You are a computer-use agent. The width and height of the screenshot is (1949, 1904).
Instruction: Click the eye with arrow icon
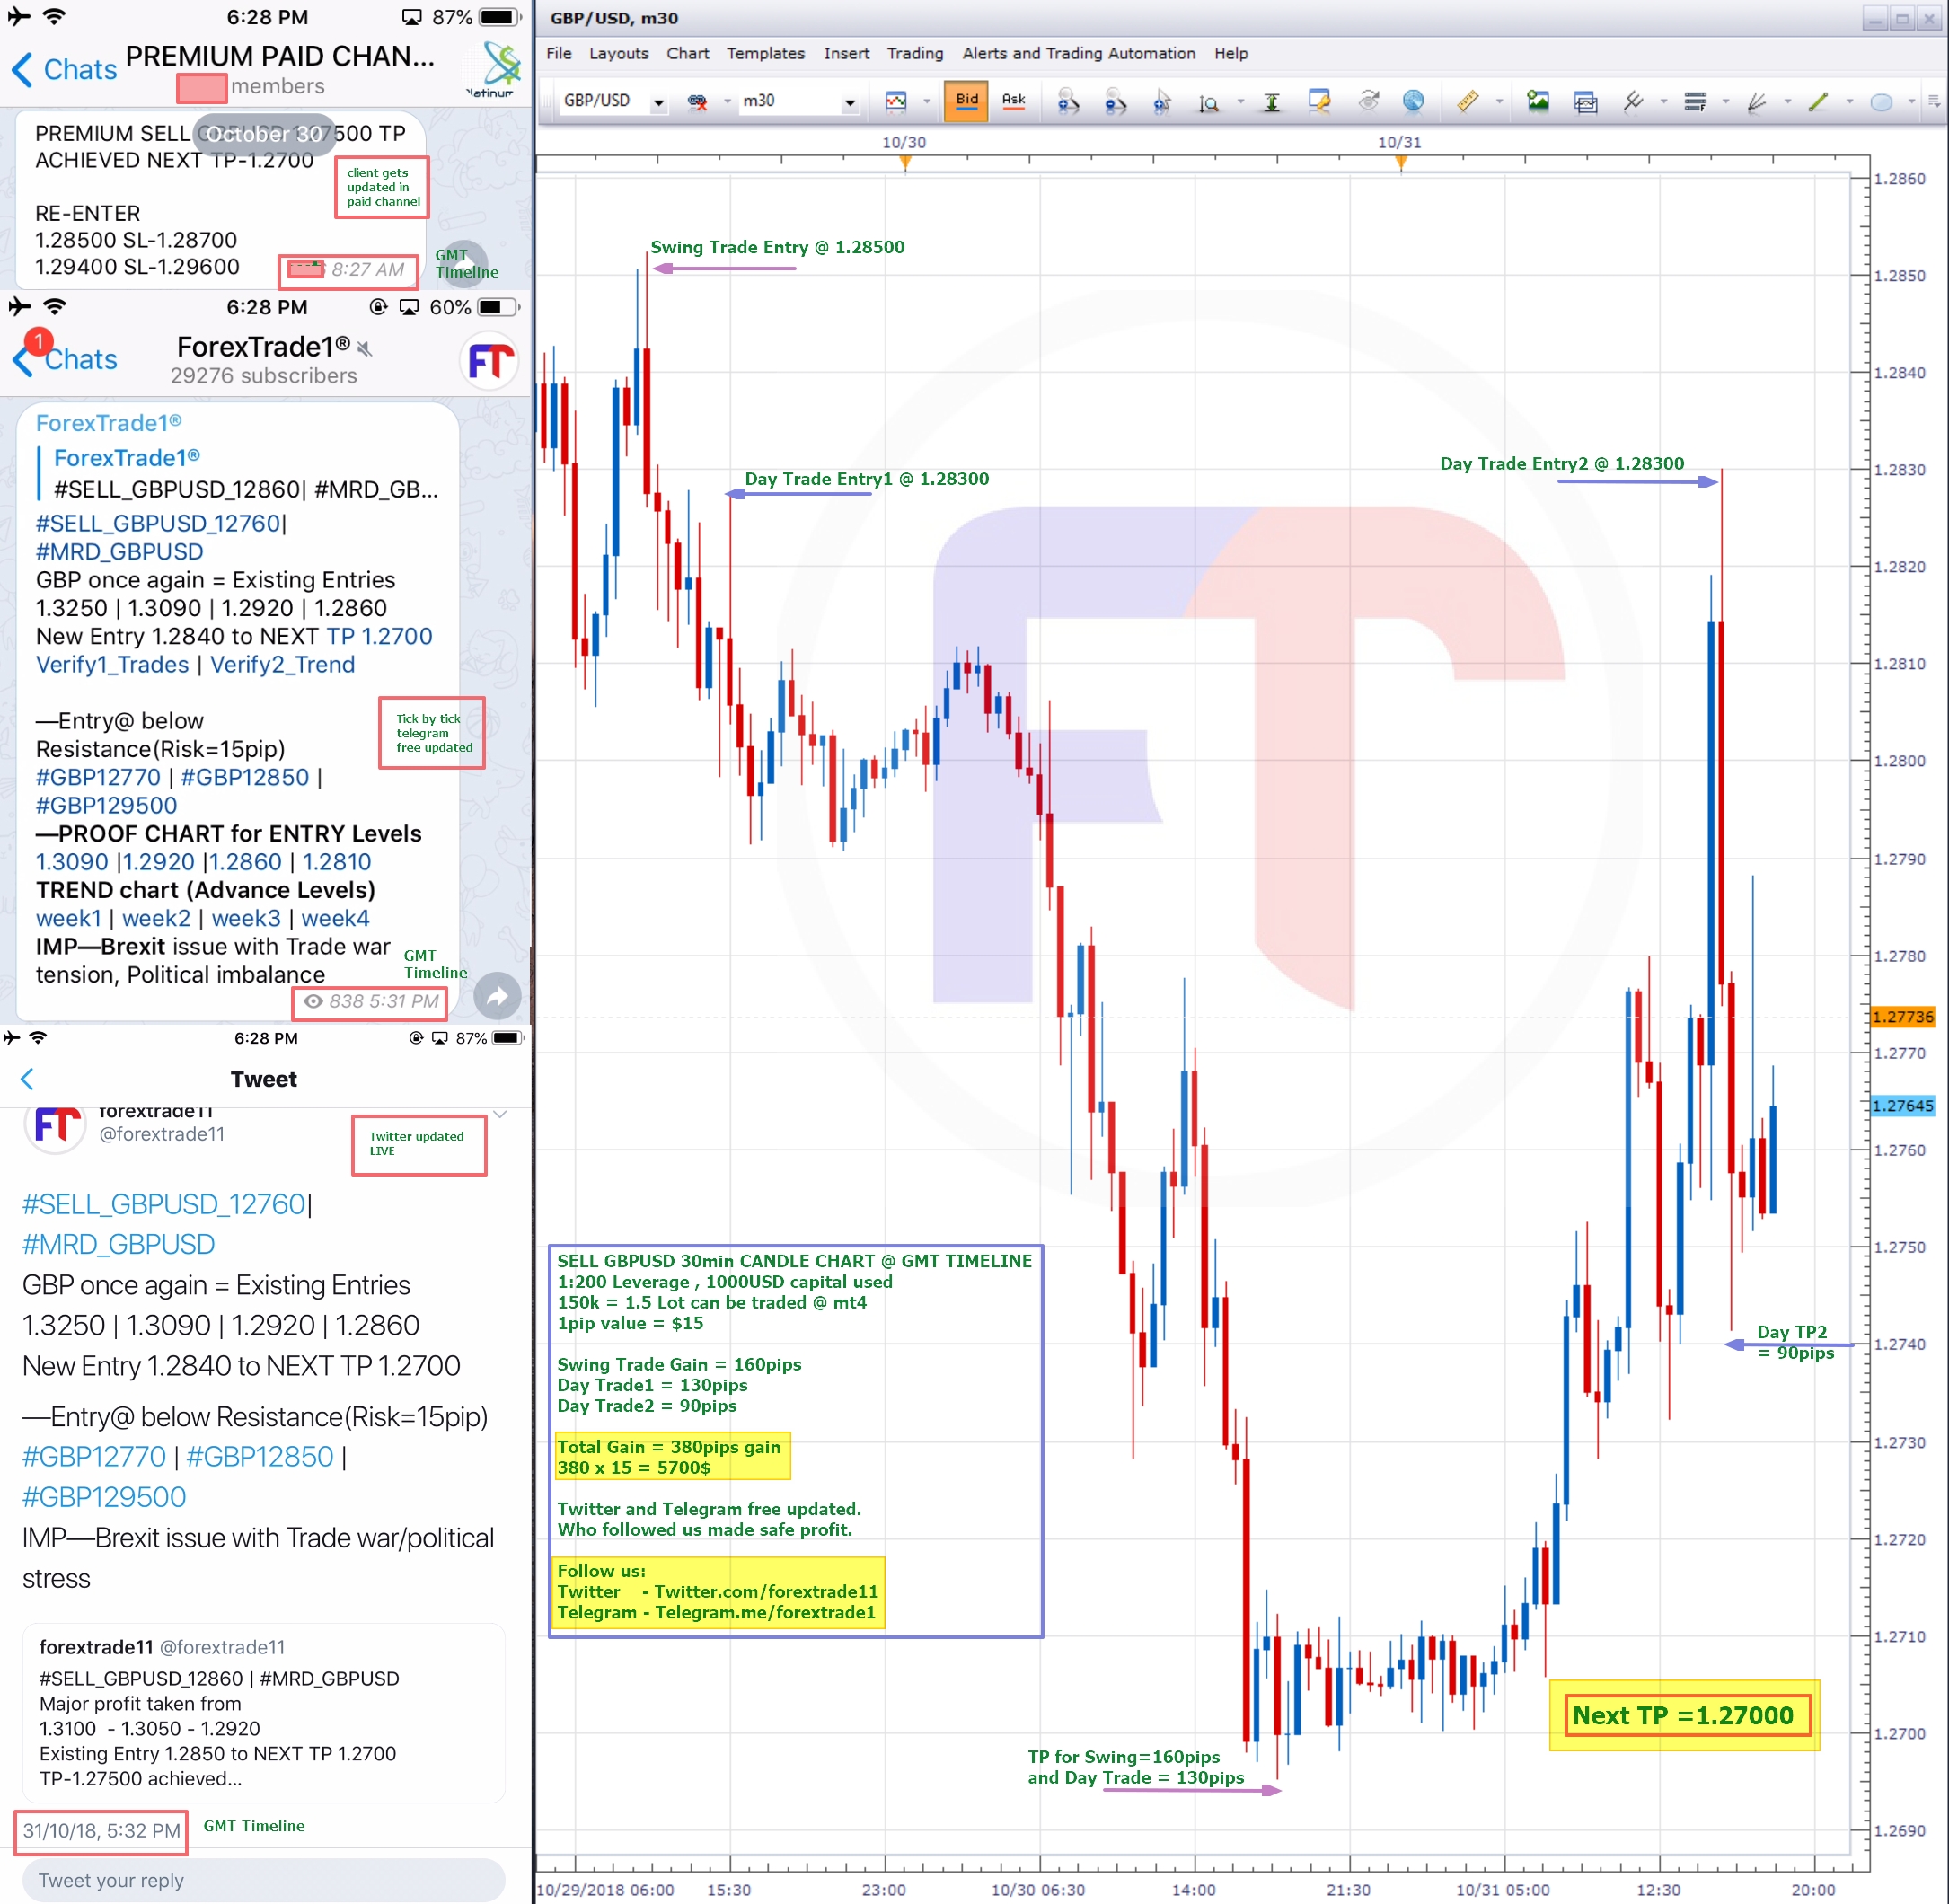[1368, 101]
